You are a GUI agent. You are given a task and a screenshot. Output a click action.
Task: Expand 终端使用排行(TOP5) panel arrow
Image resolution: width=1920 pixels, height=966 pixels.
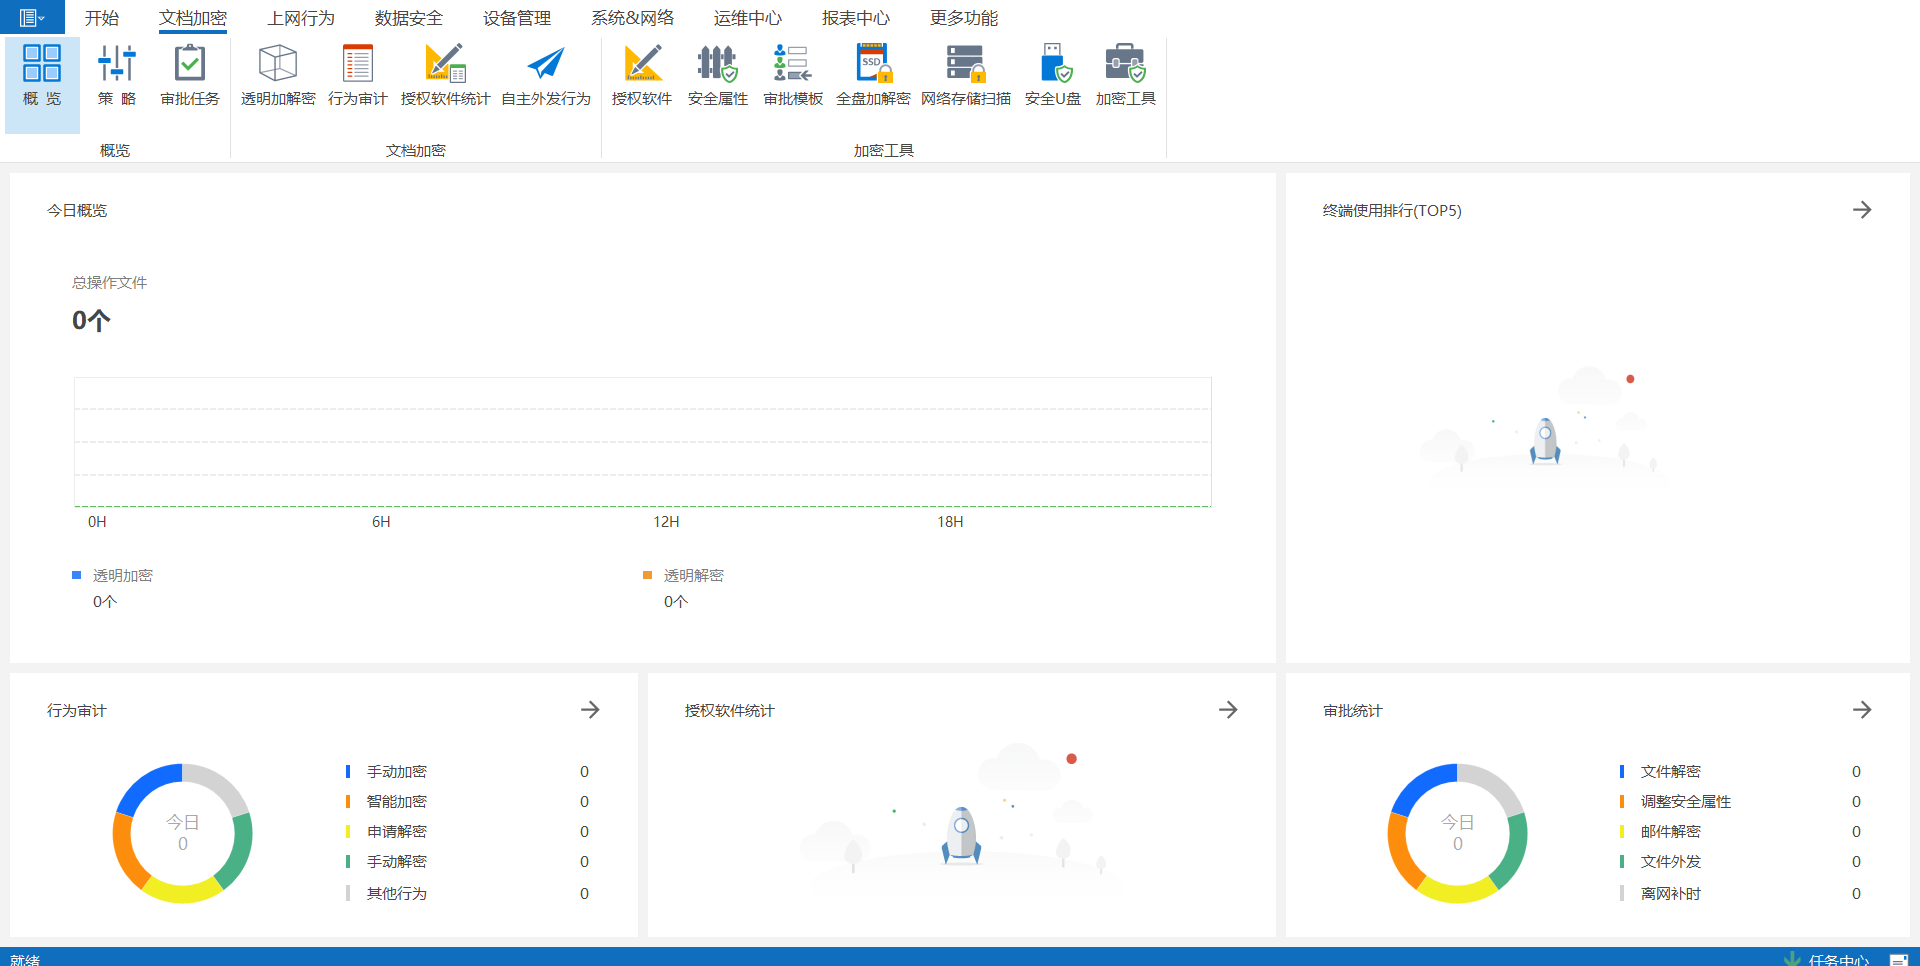[x=1861, y=210]
